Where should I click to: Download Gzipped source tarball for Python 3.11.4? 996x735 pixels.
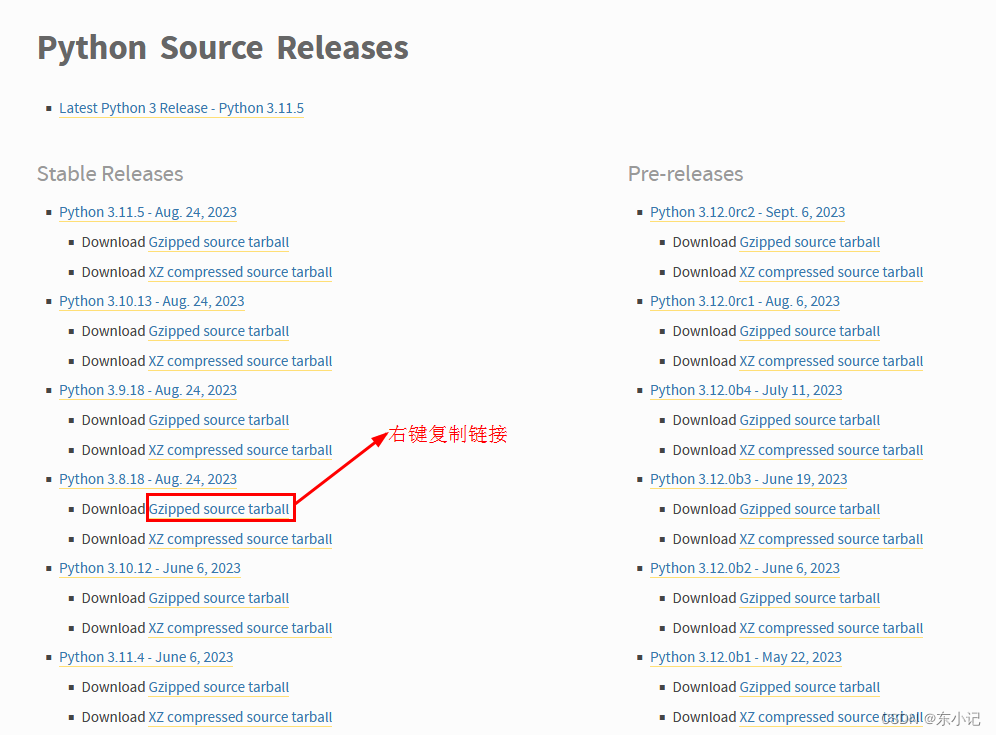219,687
